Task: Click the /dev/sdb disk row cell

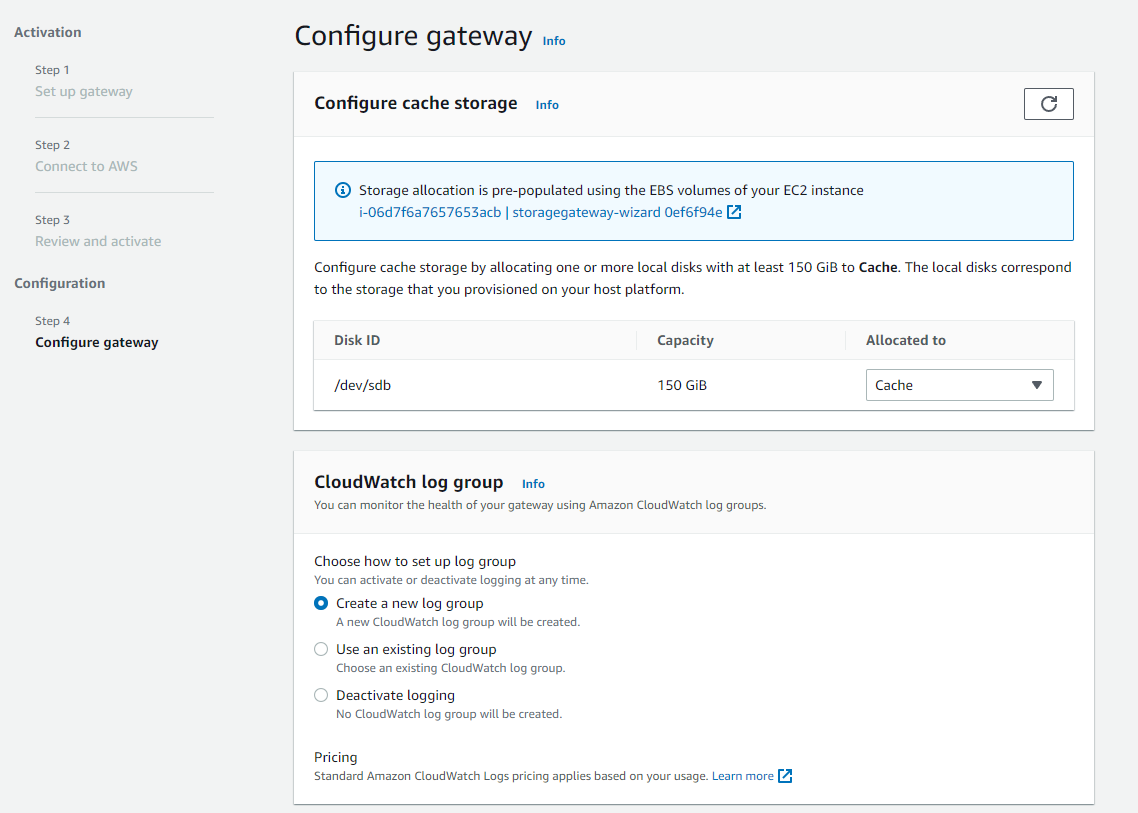Action: pyautogui.click(x=363, y=385)
